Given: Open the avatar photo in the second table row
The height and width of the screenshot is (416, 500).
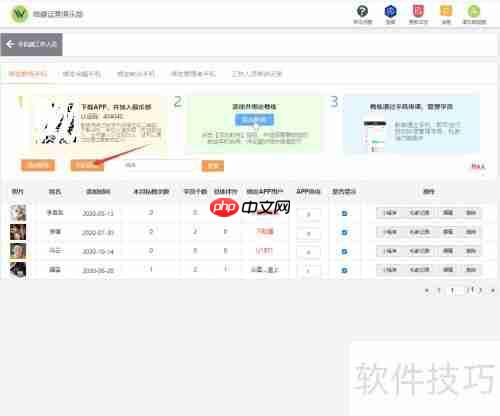Looking at the screenshot, I should click(x=18, y=232).
